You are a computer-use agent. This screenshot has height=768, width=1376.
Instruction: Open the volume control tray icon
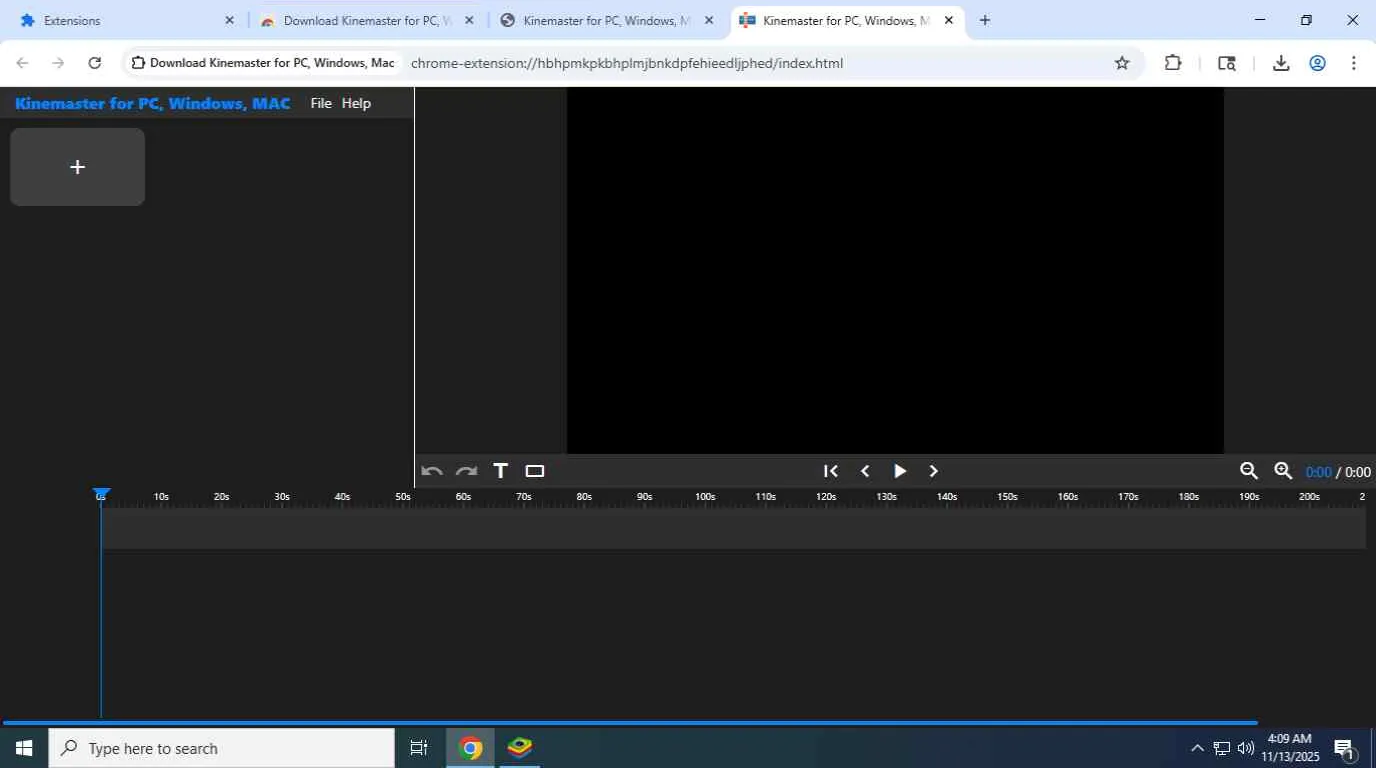tap(1245, 748)
